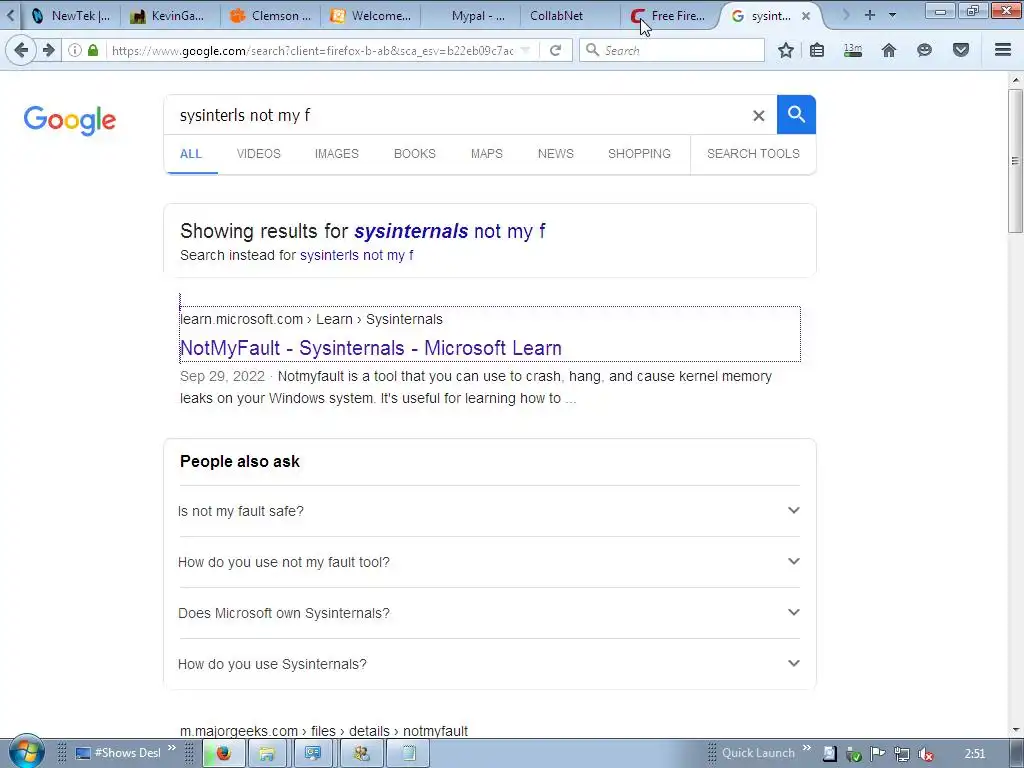Image resolution: width=1024 pixels, height=768 pixels.
Task: Open the users icon taskbar button
Action: [x=361, y=753]
